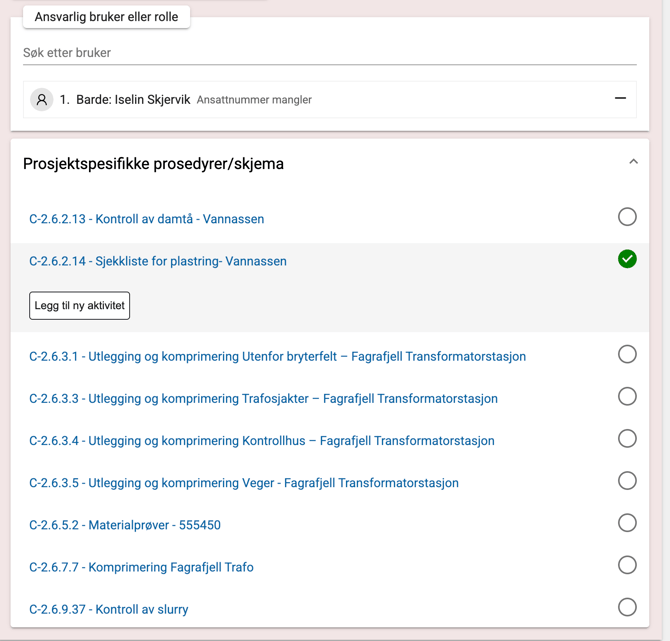Tick the Utlegging og komprimering Veger circle

click(627, 481)
